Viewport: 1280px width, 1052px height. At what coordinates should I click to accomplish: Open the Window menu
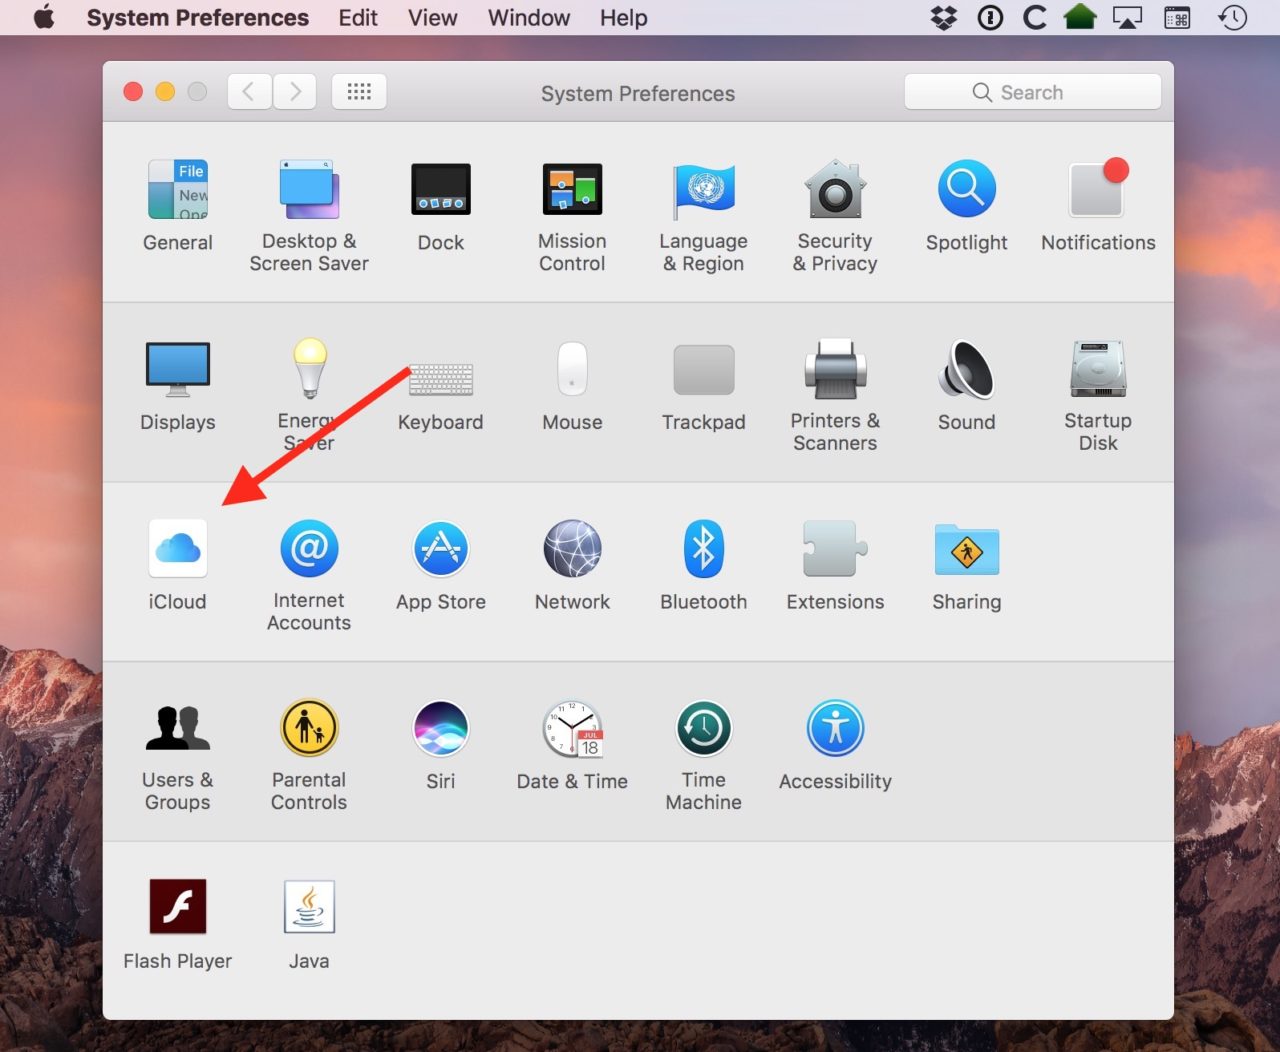pos(529,18)
